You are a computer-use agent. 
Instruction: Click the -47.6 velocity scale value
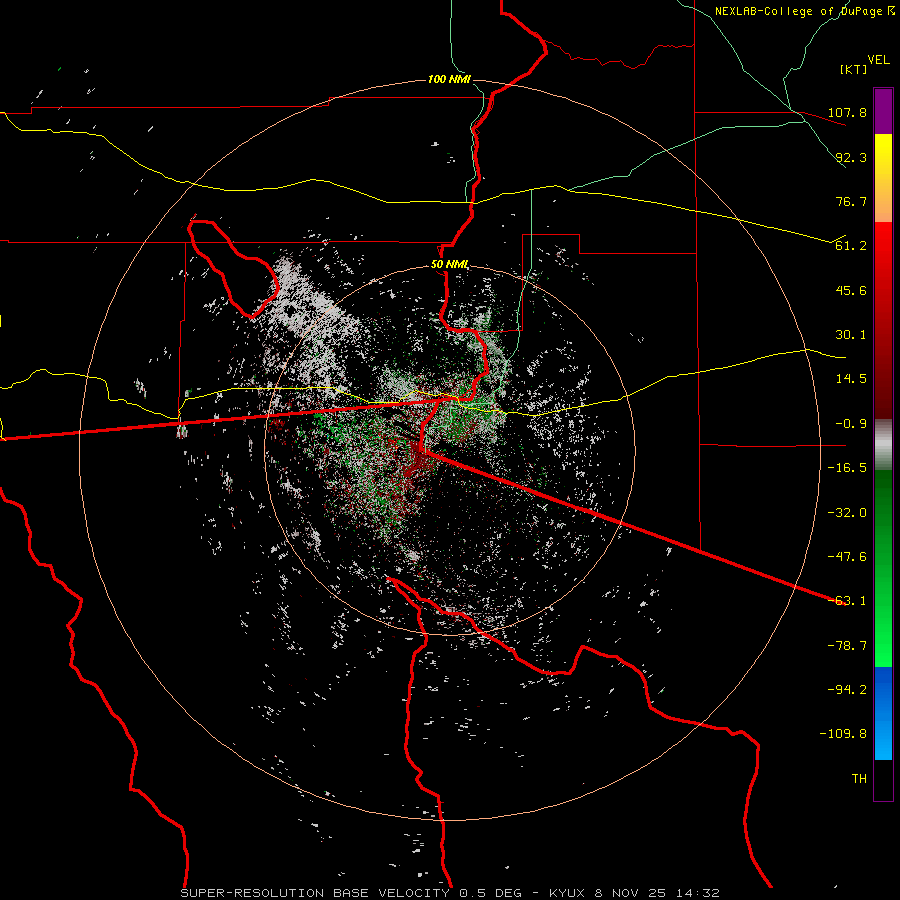pyautogui.click(x=847, y=557)
